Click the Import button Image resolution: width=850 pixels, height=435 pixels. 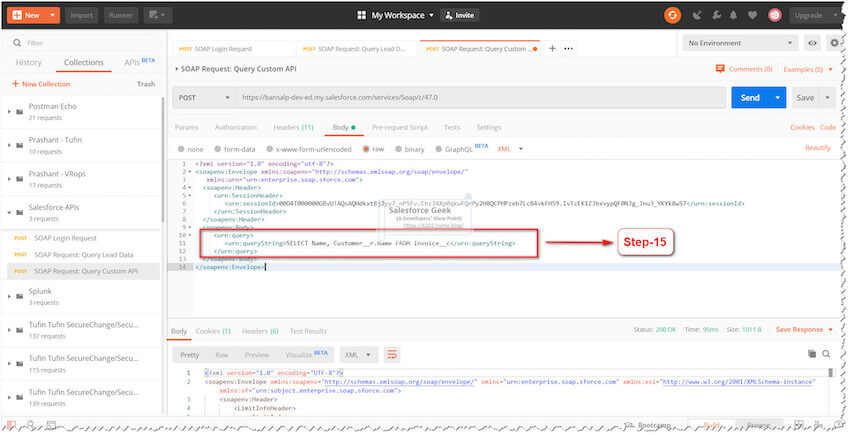pyautogui.click(x=81, y=15)
